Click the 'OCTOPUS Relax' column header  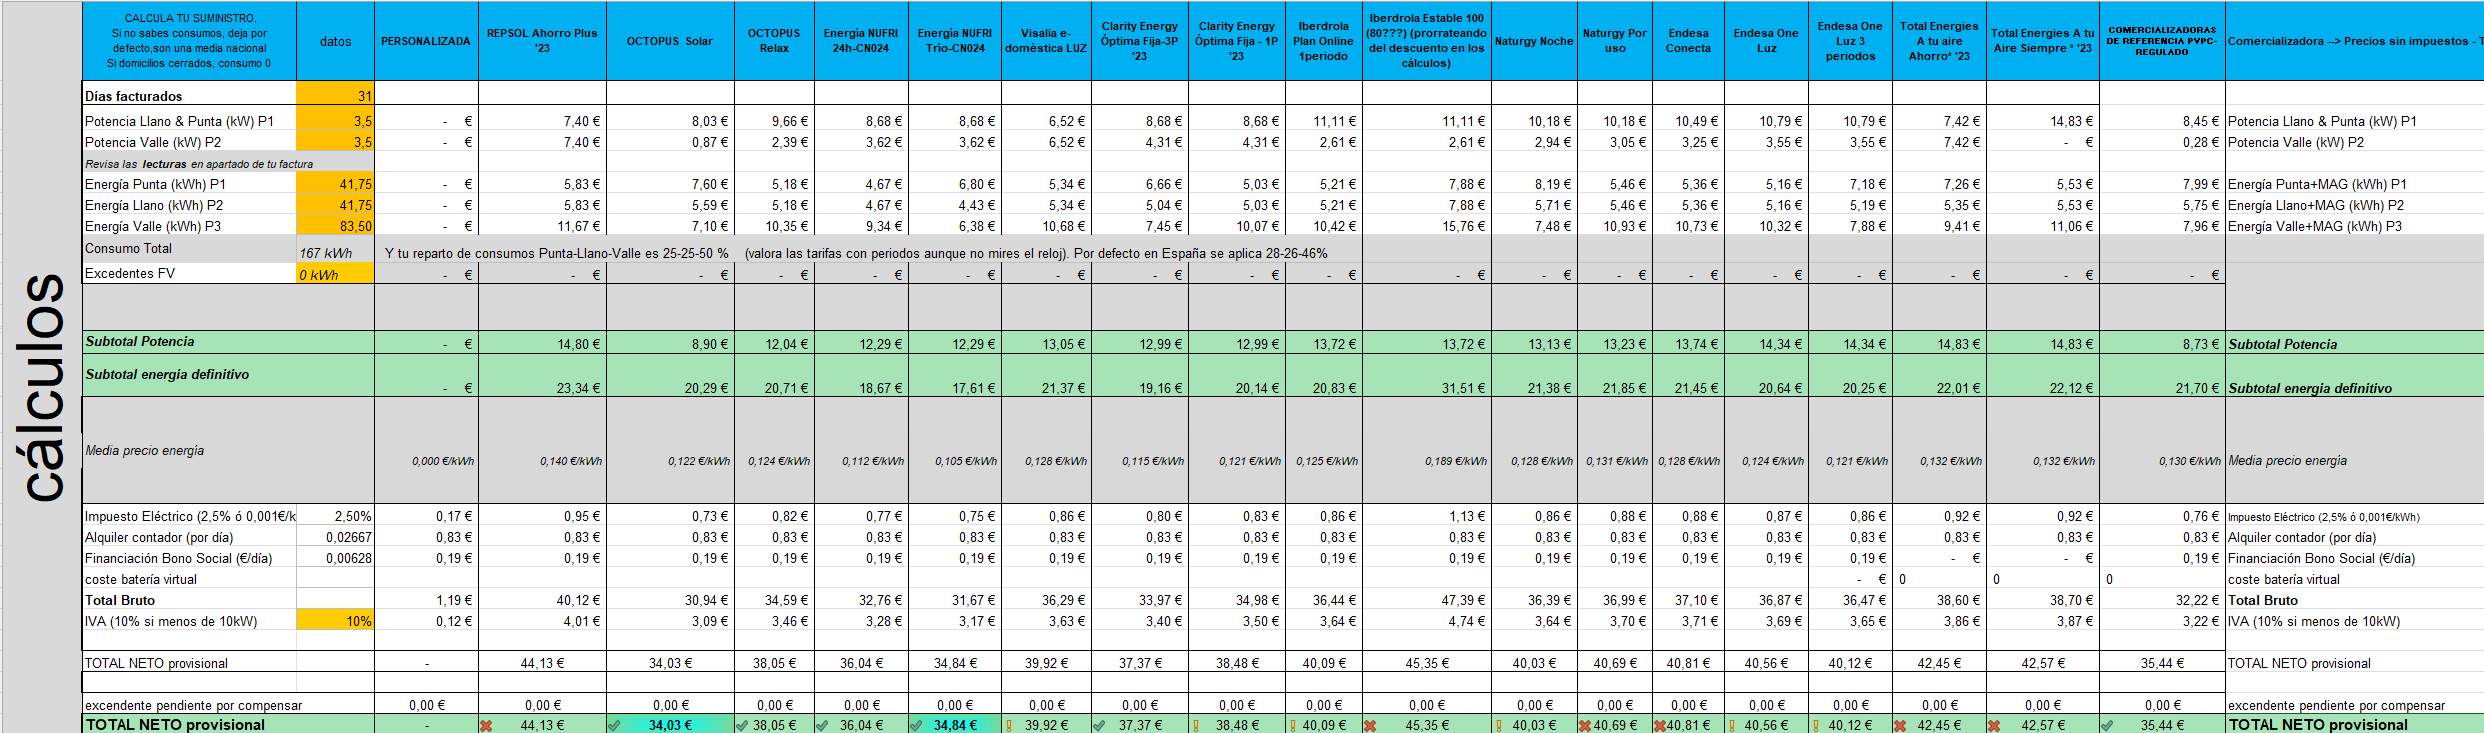tap(774, 41)
